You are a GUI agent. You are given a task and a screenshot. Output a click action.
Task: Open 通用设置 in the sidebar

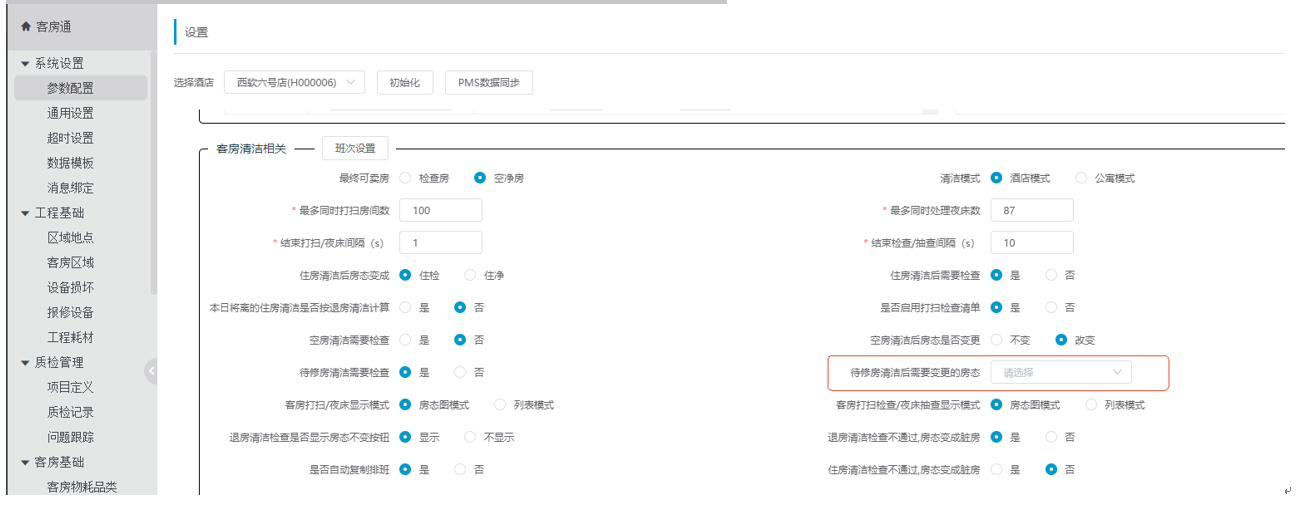tap(70, 113)
